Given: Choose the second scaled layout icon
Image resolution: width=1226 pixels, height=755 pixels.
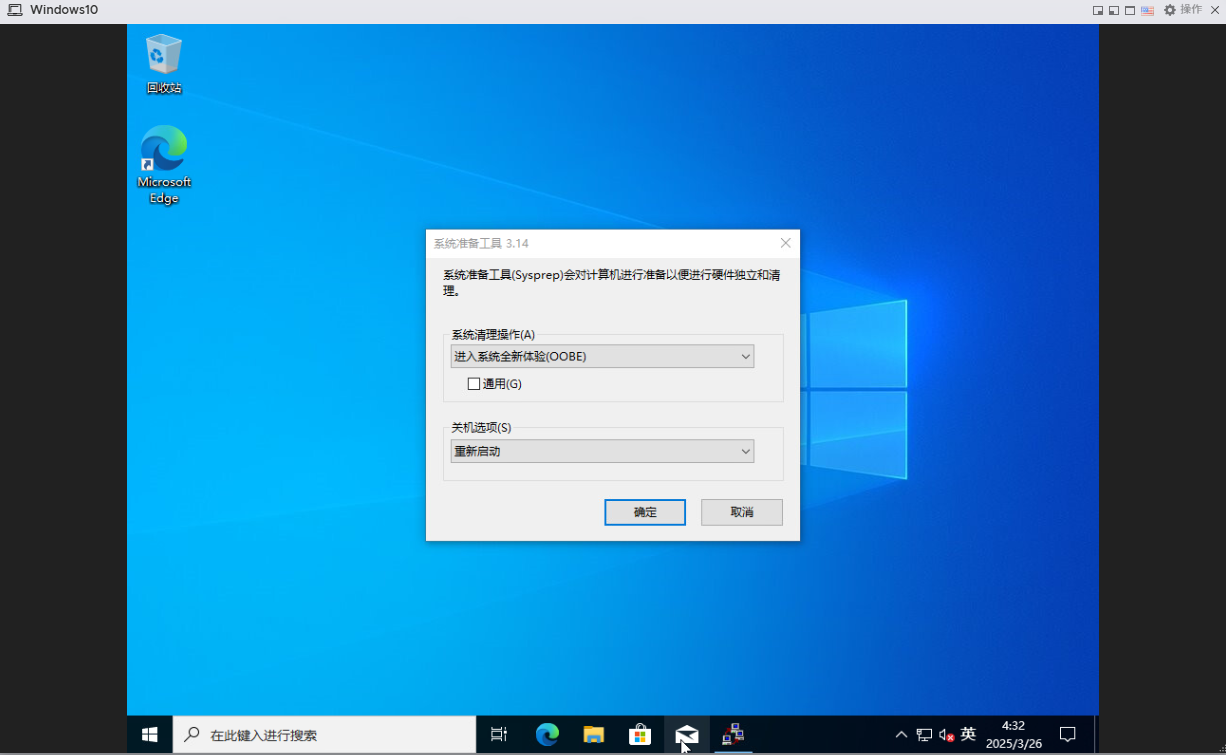Looking at the screenshot, I should pos(1114,10).
